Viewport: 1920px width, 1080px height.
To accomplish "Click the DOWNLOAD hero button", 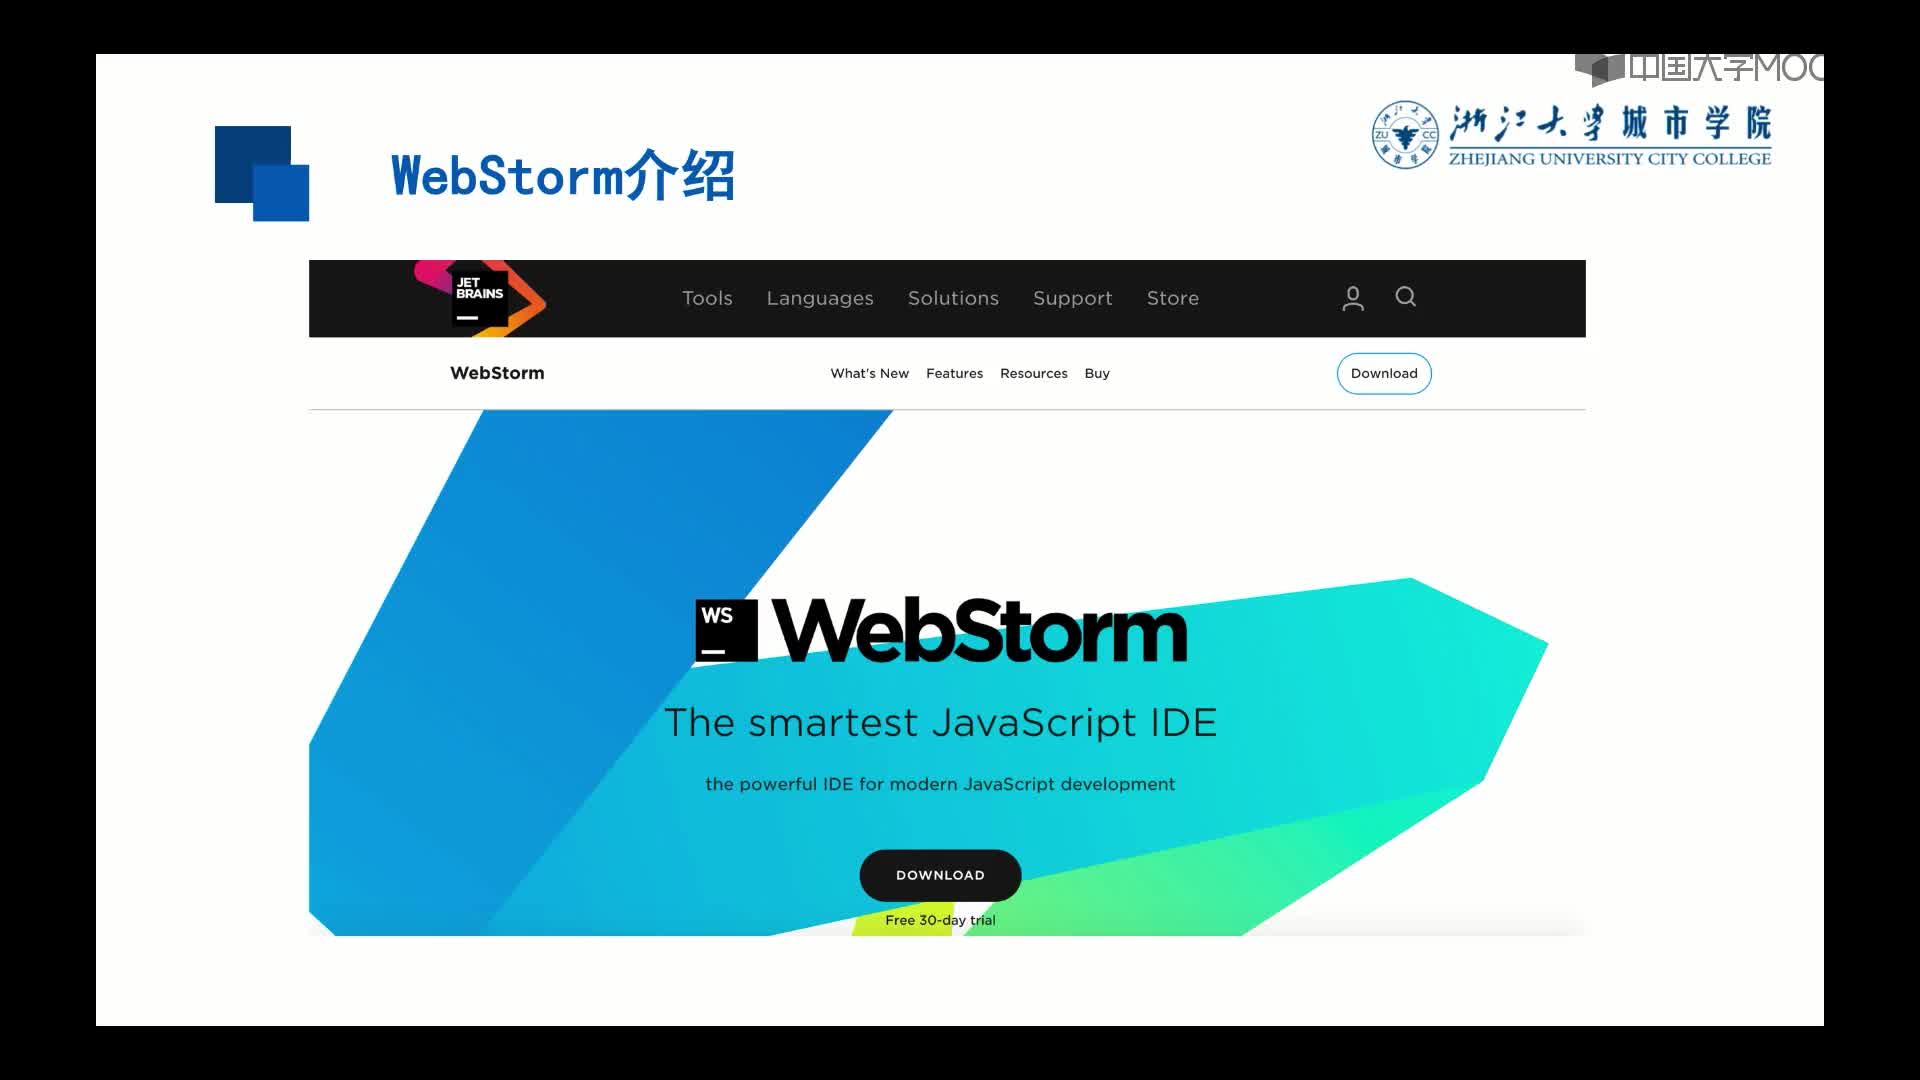I will 940,874.
